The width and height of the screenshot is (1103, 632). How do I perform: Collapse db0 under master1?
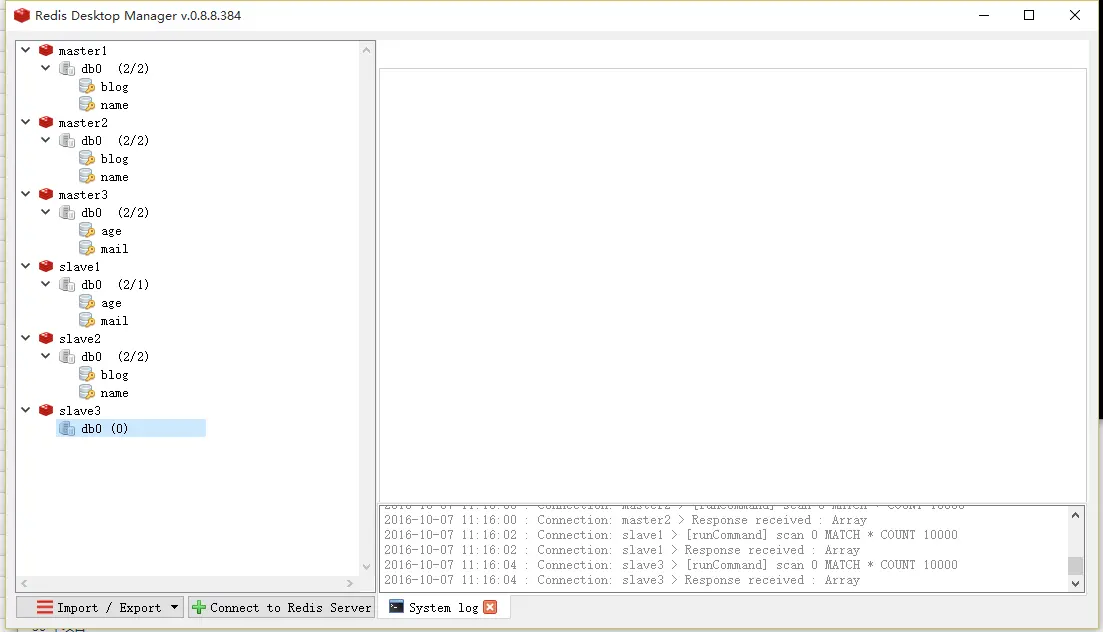46,68
